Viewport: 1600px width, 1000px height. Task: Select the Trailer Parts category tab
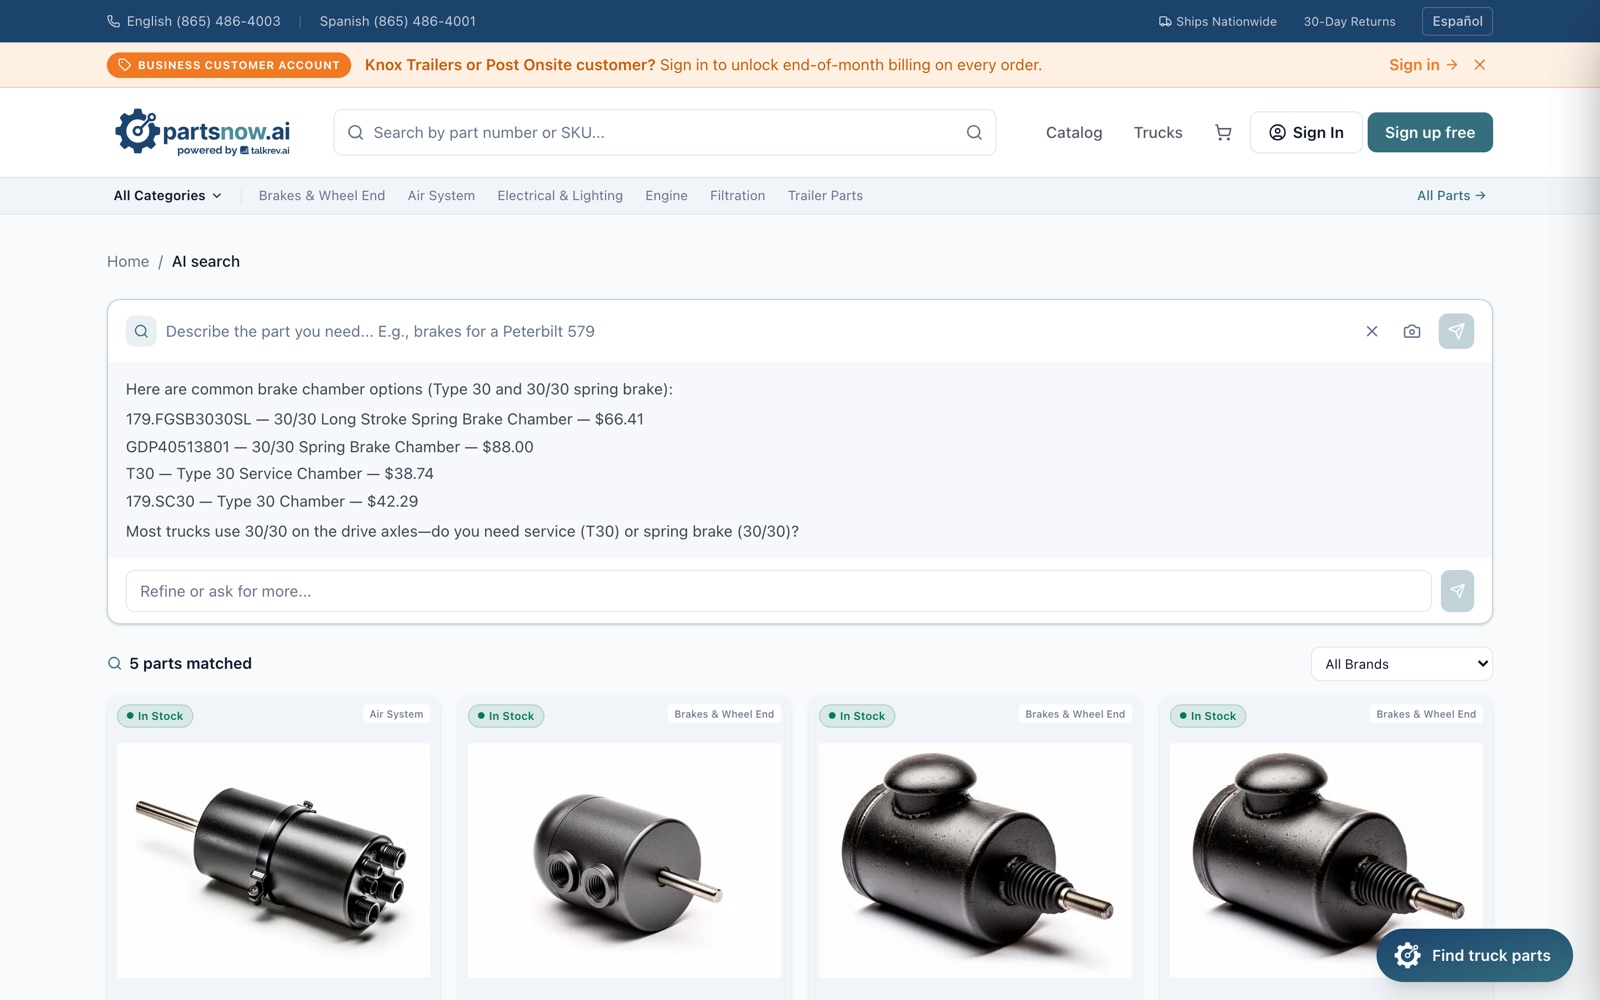pos(825,196)
